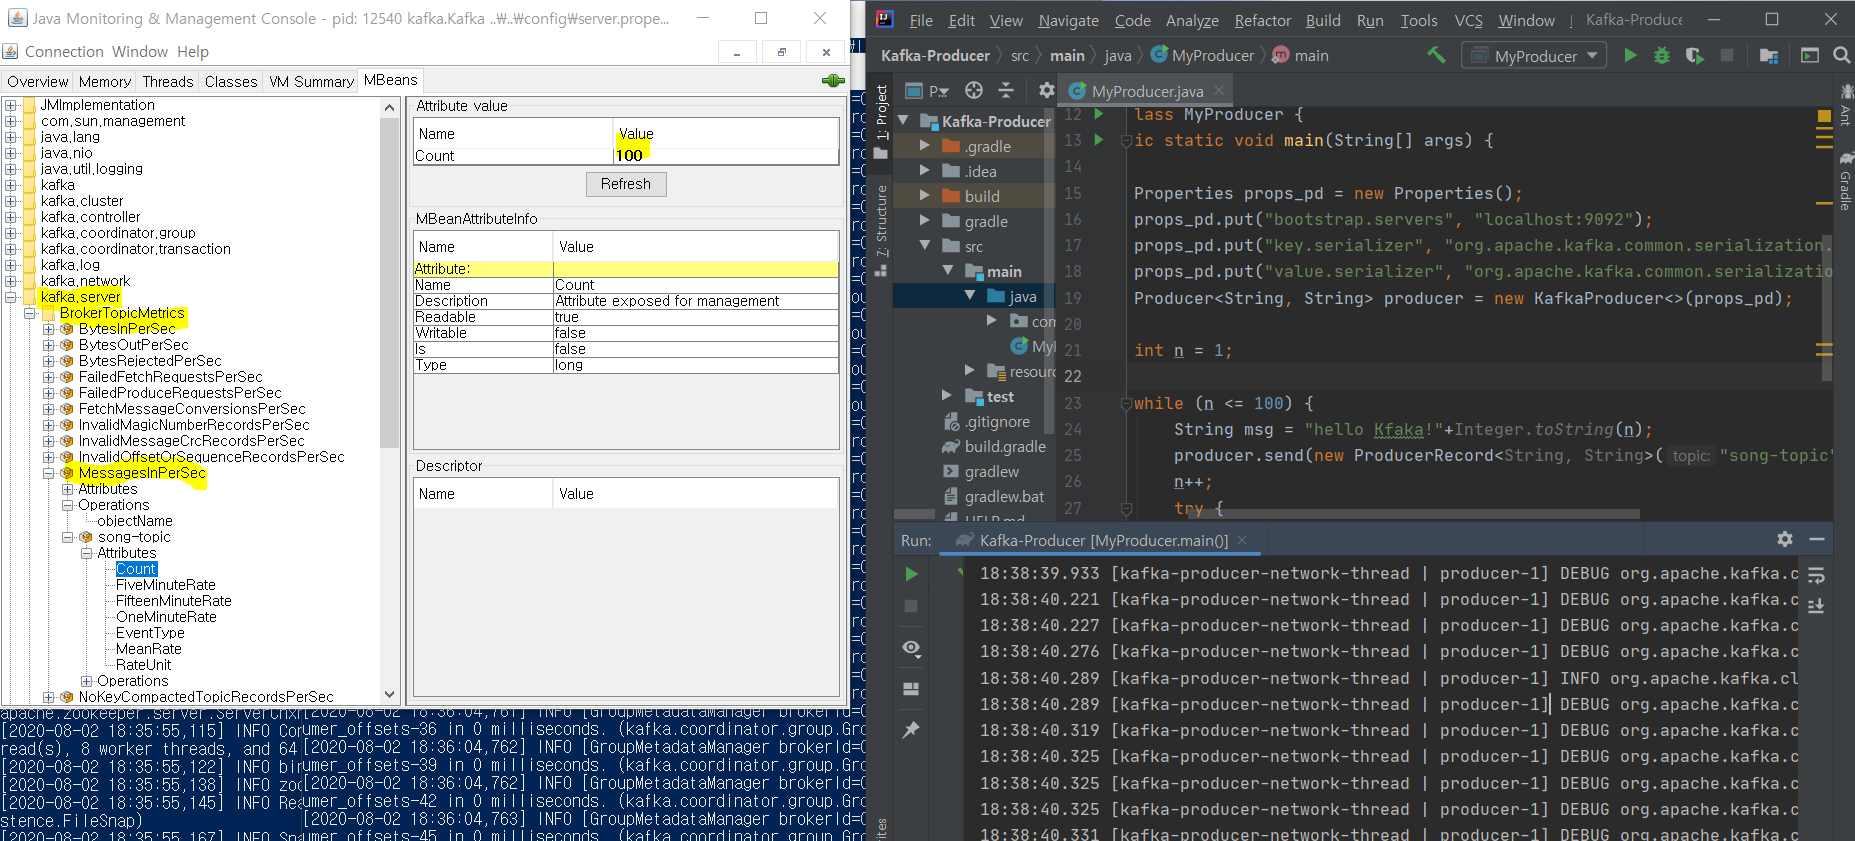Open the Refactor menu in IntelliJ

(1263, 20)
